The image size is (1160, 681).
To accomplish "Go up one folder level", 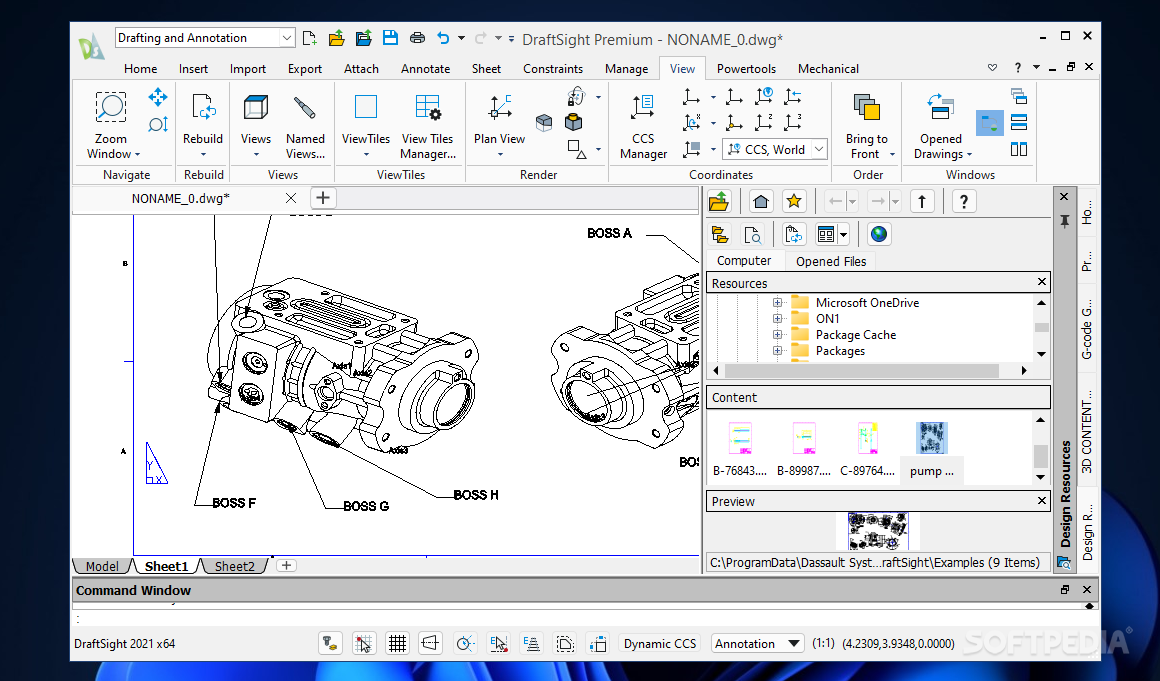I will [x=922, y=201].
